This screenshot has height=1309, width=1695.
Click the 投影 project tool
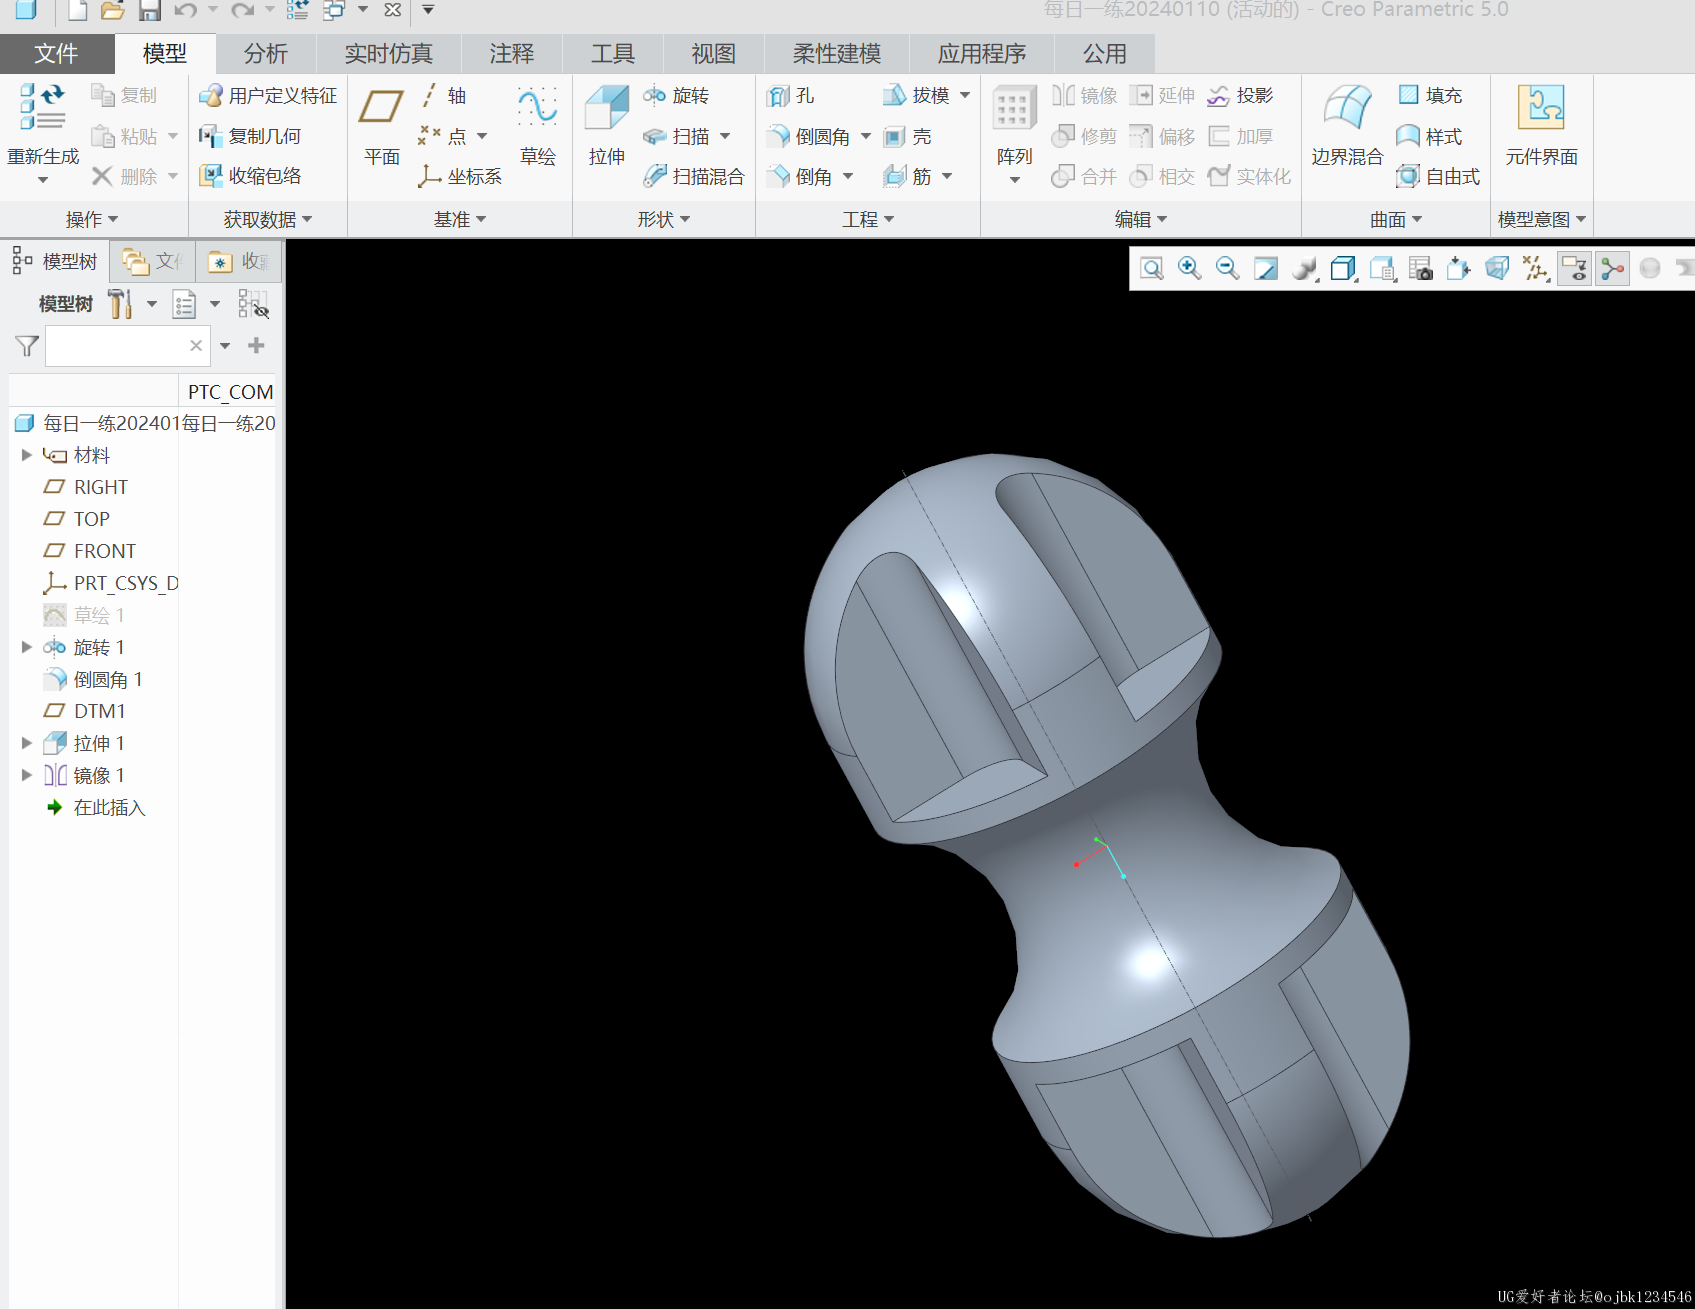click(x=1240, y=96)
